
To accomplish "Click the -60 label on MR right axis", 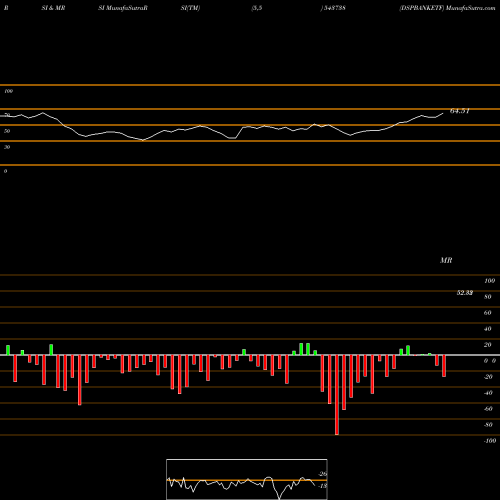I will coord(488,409).
